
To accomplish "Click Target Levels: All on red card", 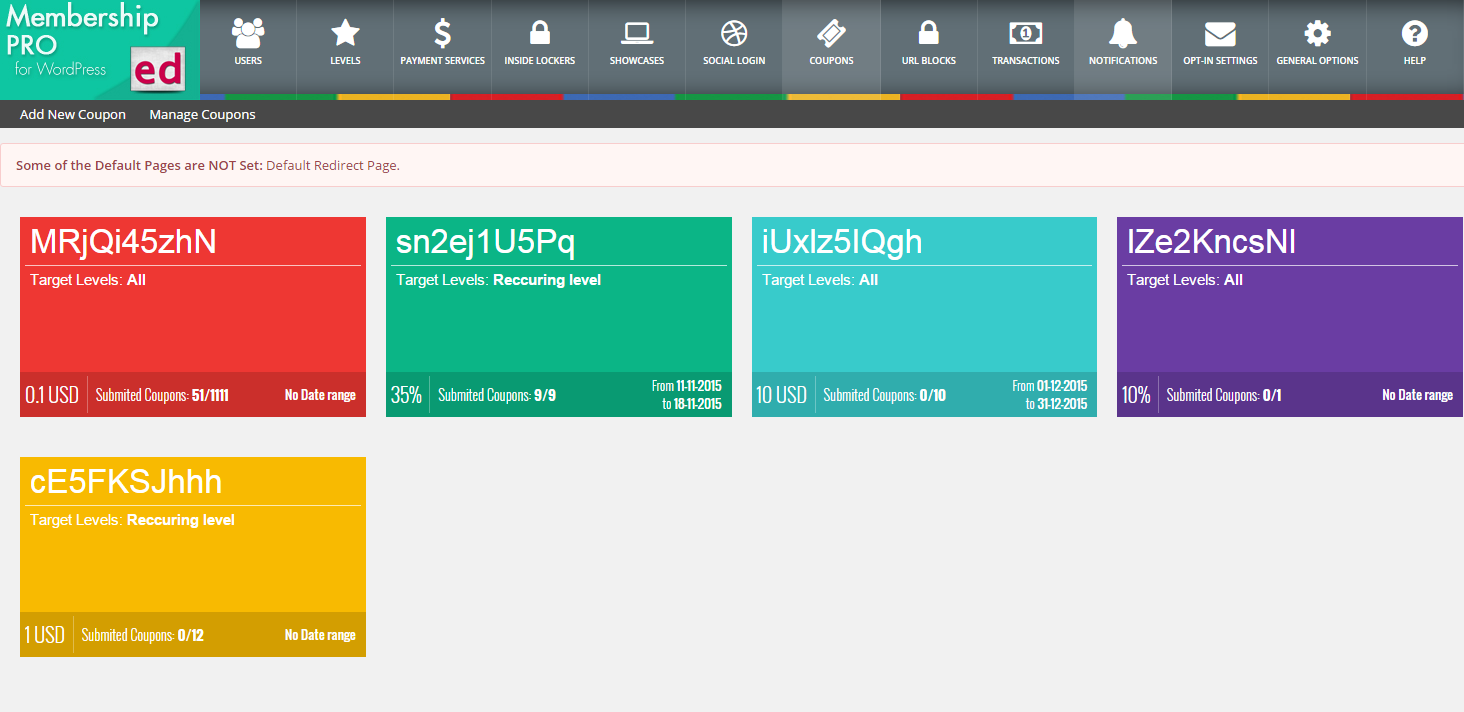I will (88, 280).
